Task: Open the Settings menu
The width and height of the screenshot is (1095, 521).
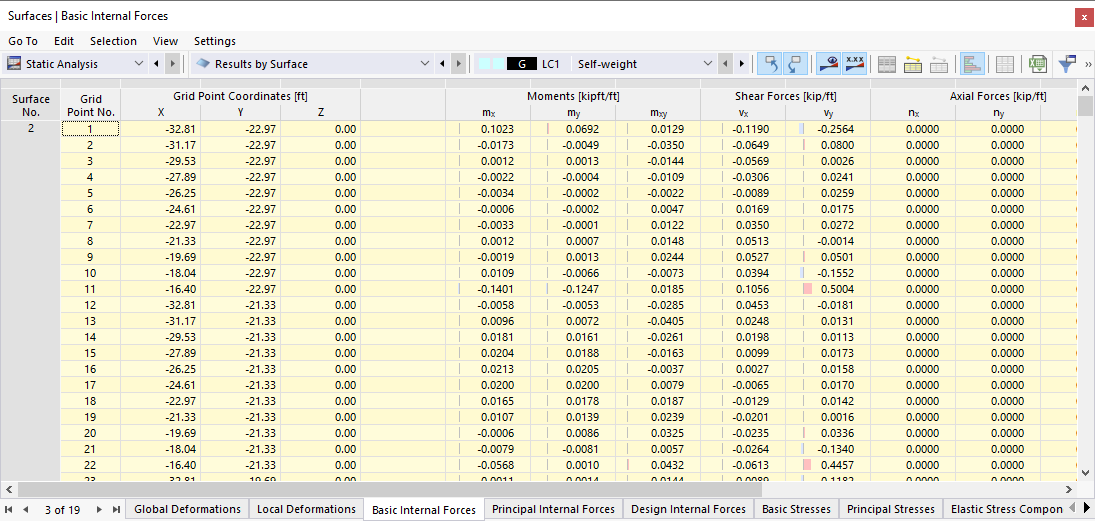Action: [215, 41]
